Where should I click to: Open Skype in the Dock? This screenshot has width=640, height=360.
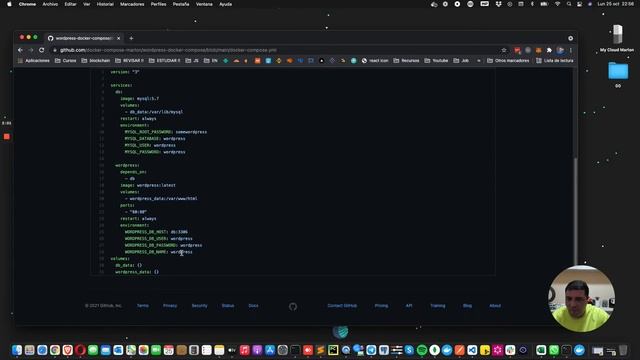[x=409, y=350]
